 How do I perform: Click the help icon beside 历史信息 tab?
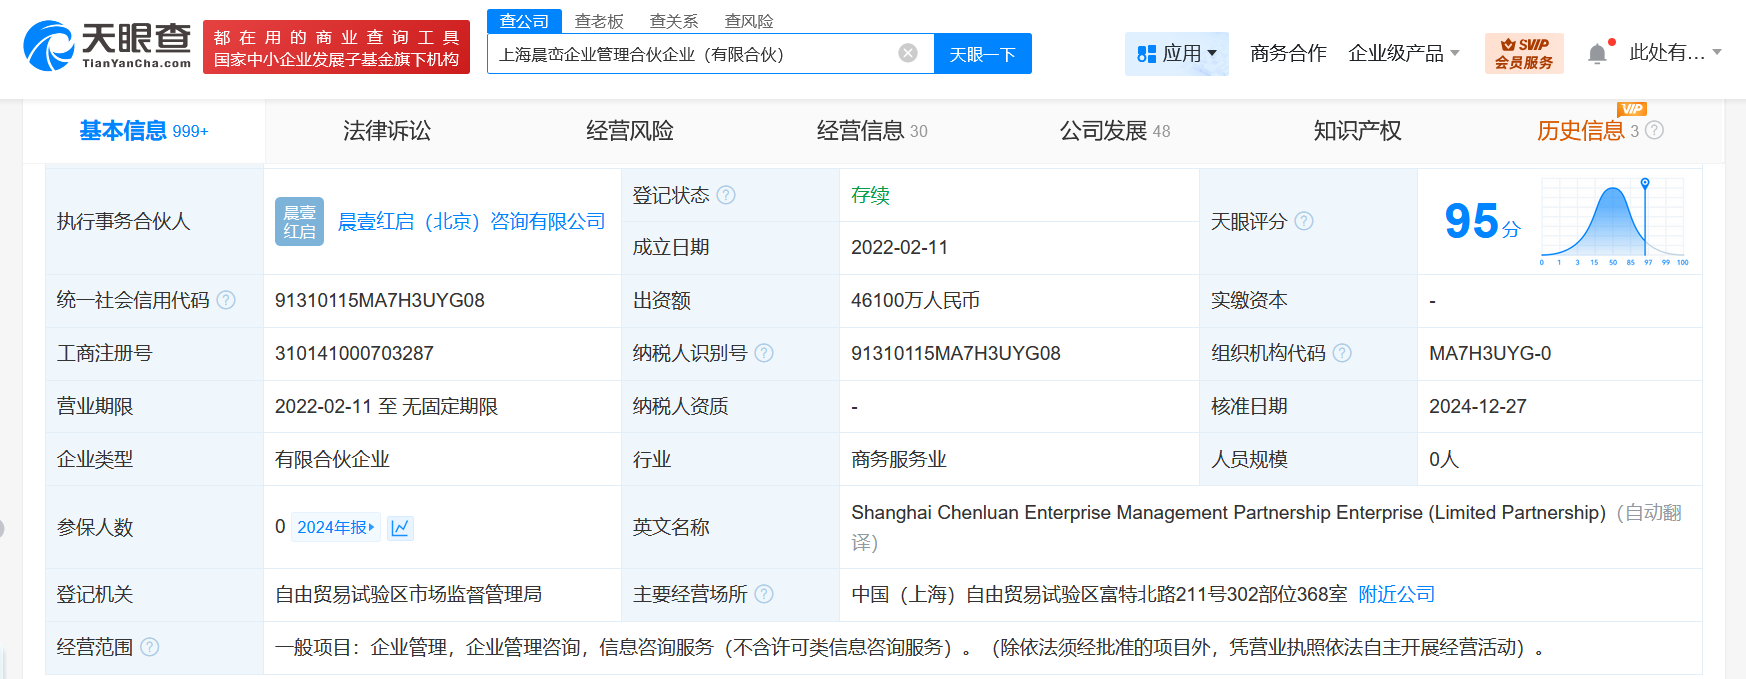(1654, 130)
